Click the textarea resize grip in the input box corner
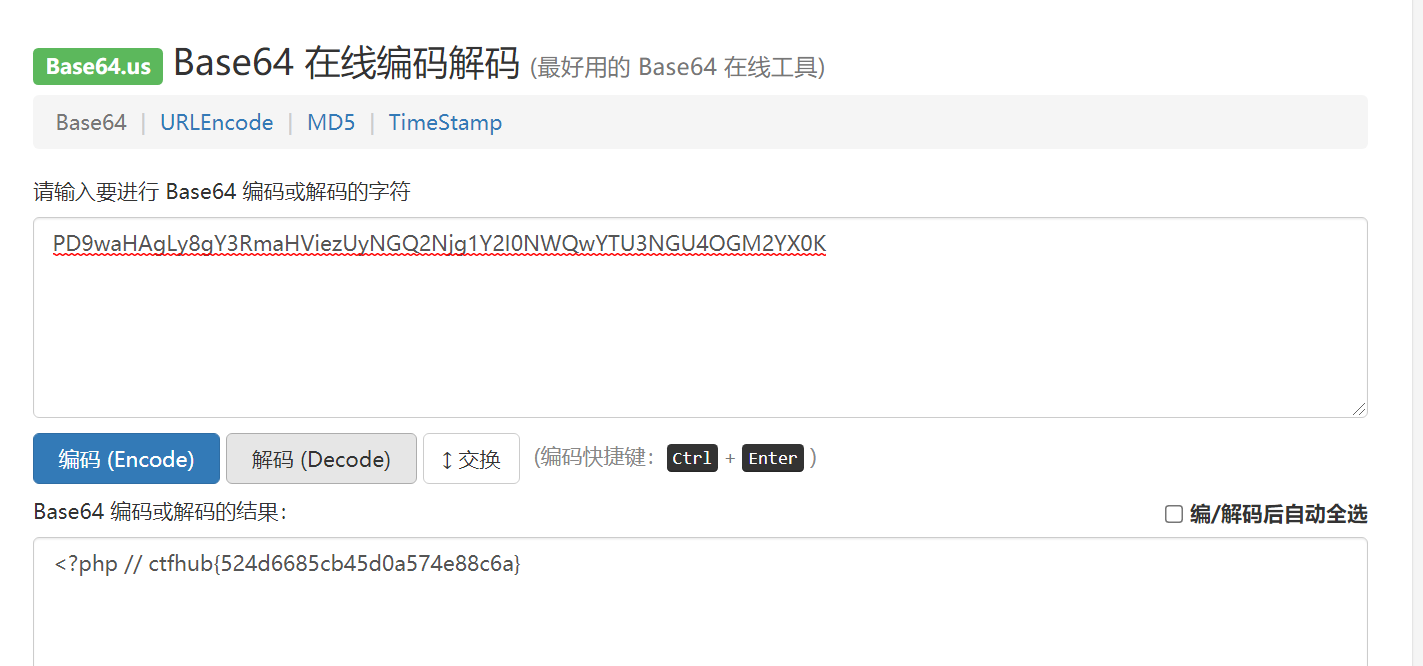This screenshot has height=666, width=1423. (1359, 409)
